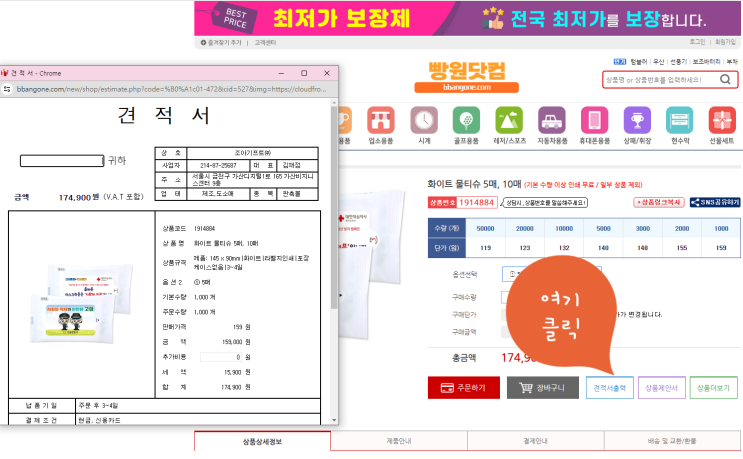Viewport: 743px width, 459px height.
Task: Switch to the 제품안내 tab
Action: pyautogui.click(x=399, y=441)
